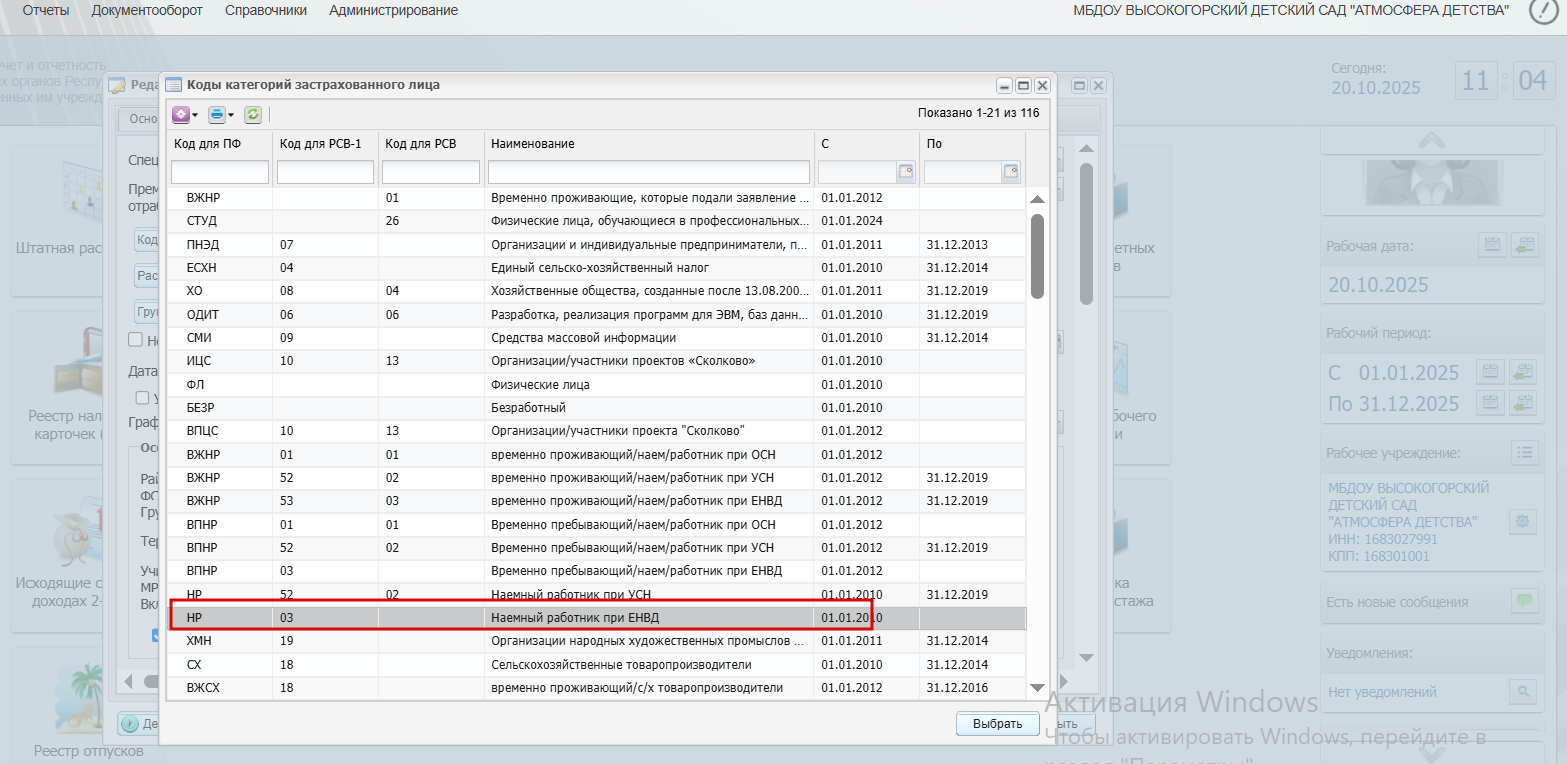Select the Сельскохозяйственные товаропроизводители row
This screenshot has height=764, width=1567.
(597, 665)
